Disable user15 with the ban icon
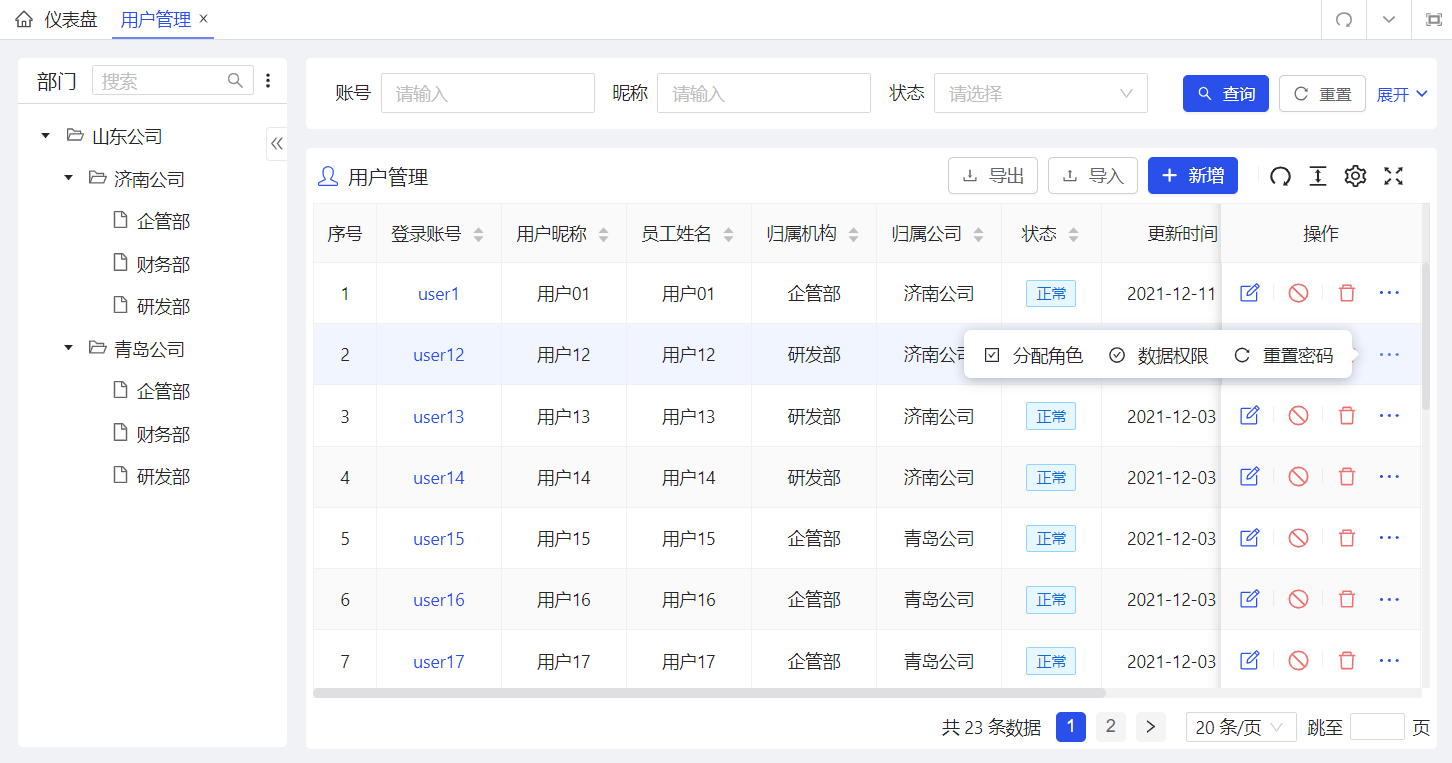1452x763 pixels. click(x=1298, y=538)
